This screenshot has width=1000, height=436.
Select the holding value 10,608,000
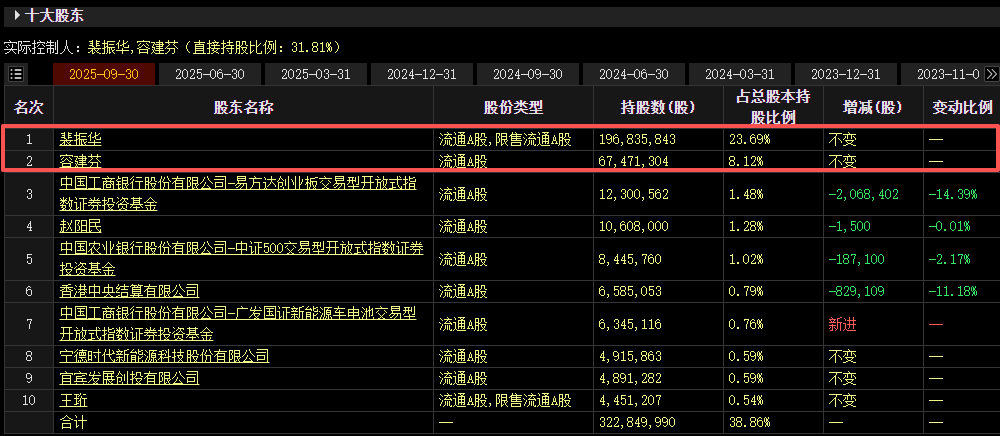pyautogui.click(x=634, y=226)
